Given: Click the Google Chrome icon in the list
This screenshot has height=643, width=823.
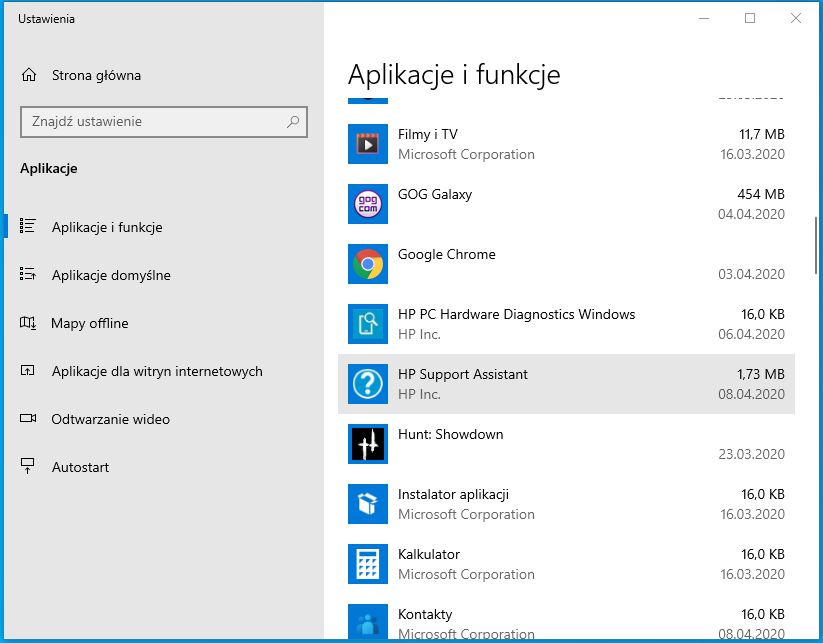Looking at the screenshot, I should click(x=367, y=264).
